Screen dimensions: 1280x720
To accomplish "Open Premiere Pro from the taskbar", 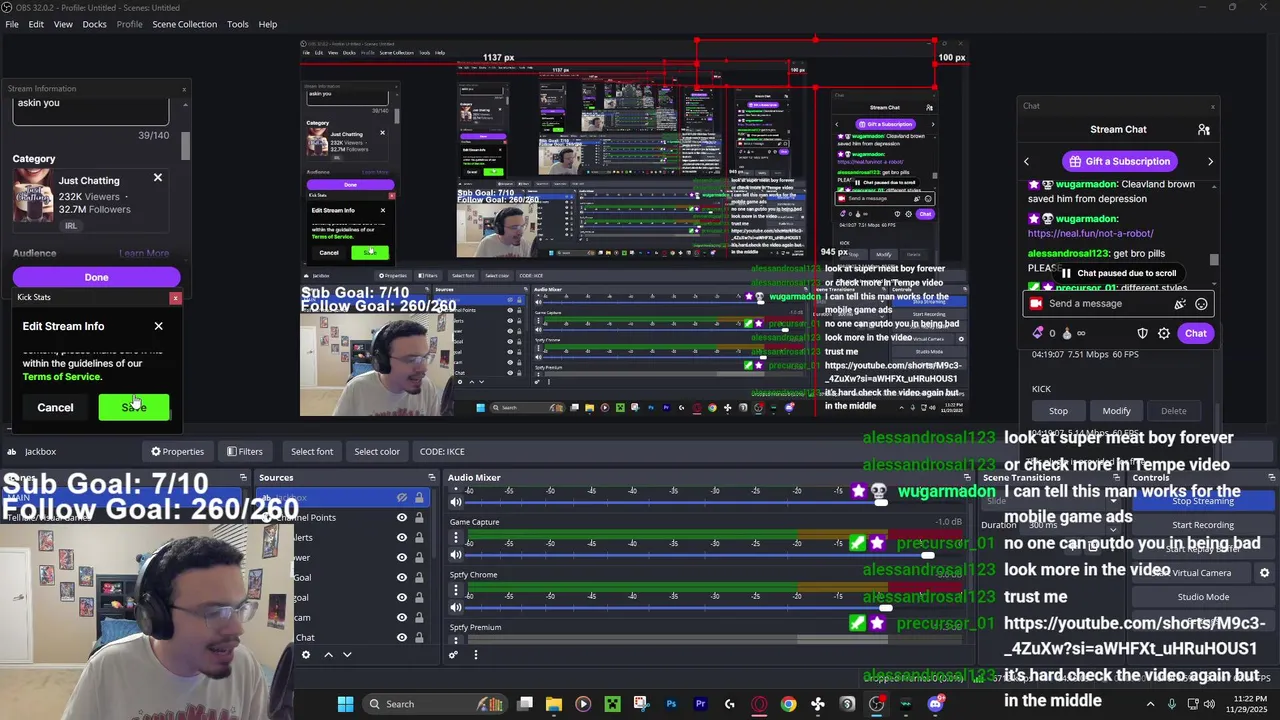I will 700,704.
